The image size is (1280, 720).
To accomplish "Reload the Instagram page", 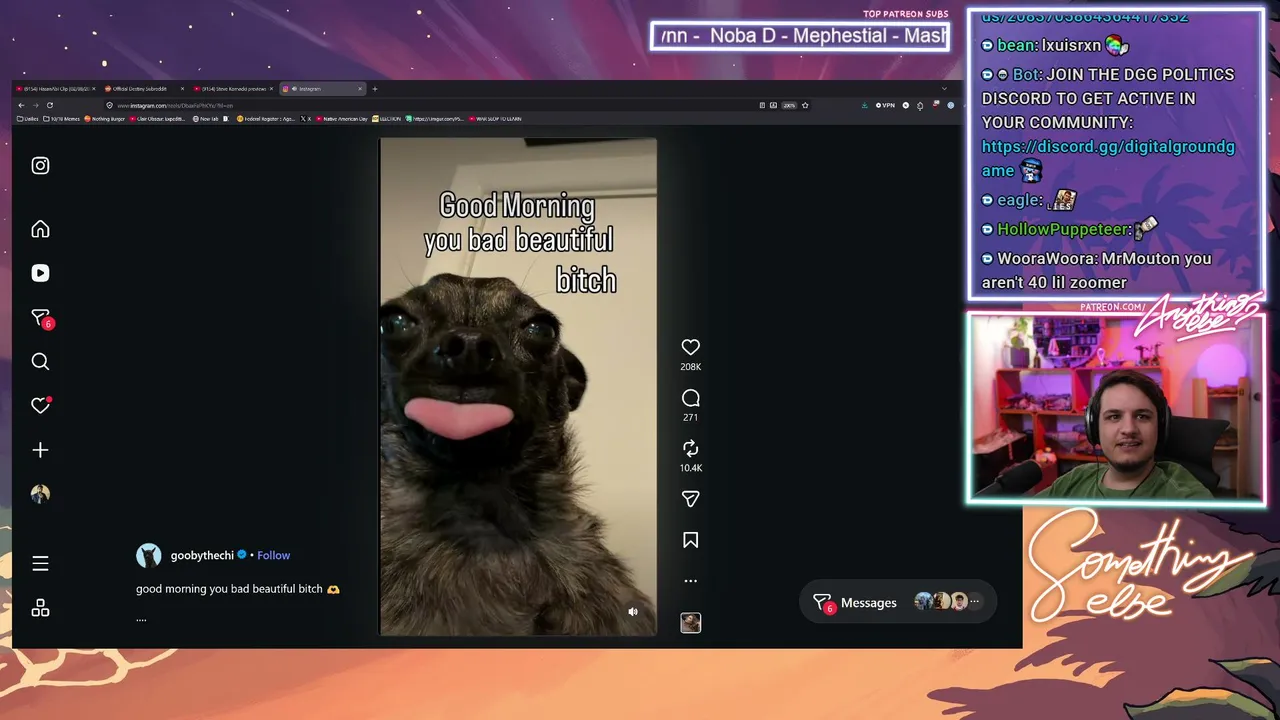I will [50, 105].
